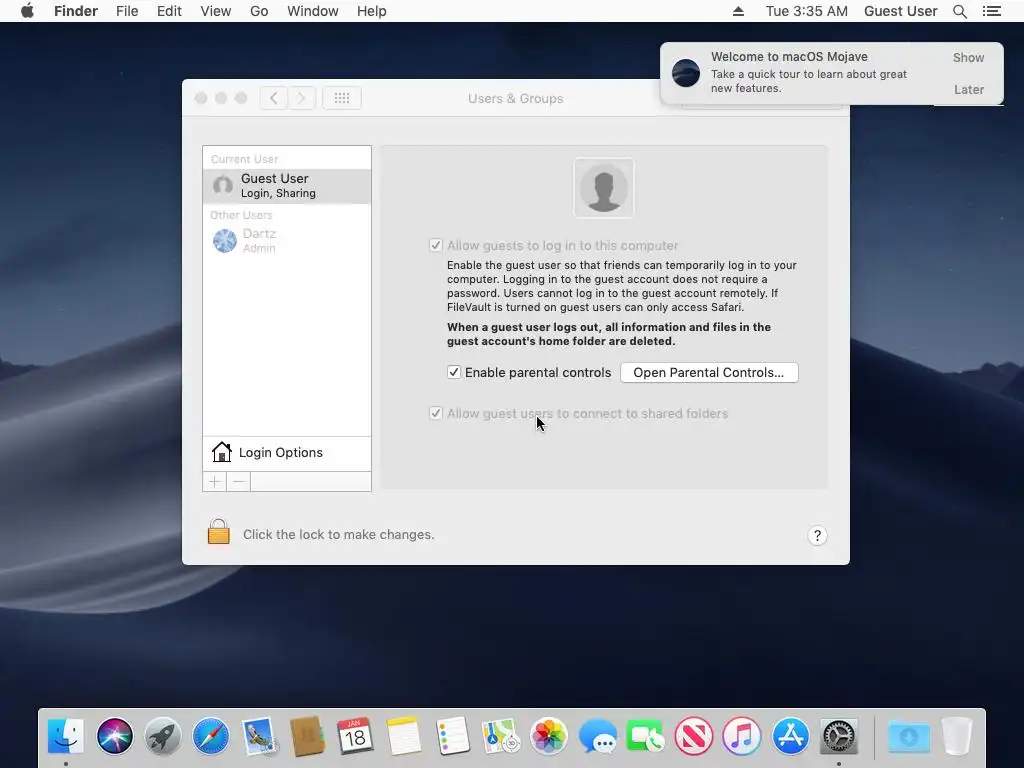Click the Mojave notification icon
The image size is (1024, 768).
point(686,72)
